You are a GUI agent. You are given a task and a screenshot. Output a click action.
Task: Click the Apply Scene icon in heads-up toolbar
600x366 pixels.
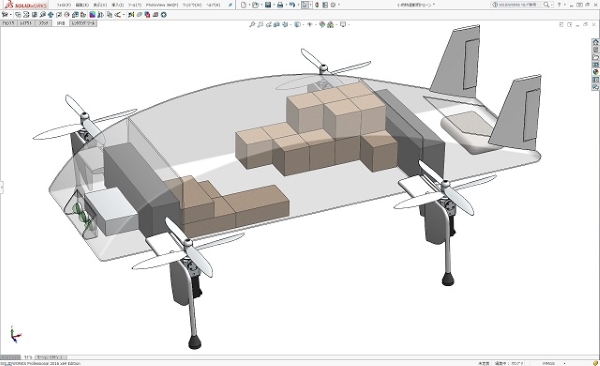(330, 25)
